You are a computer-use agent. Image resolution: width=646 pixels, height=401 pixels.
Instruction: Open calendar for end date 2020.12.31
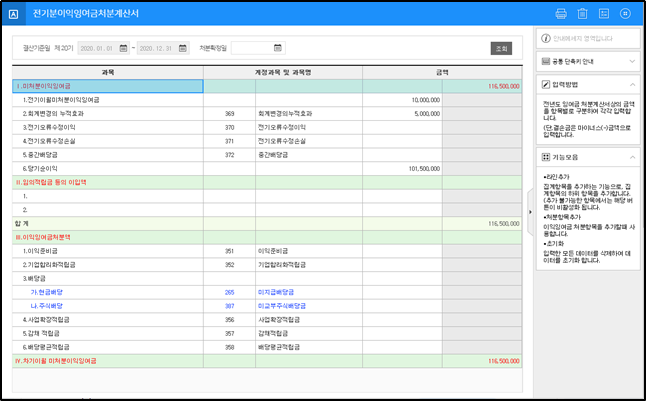point(183,48)
